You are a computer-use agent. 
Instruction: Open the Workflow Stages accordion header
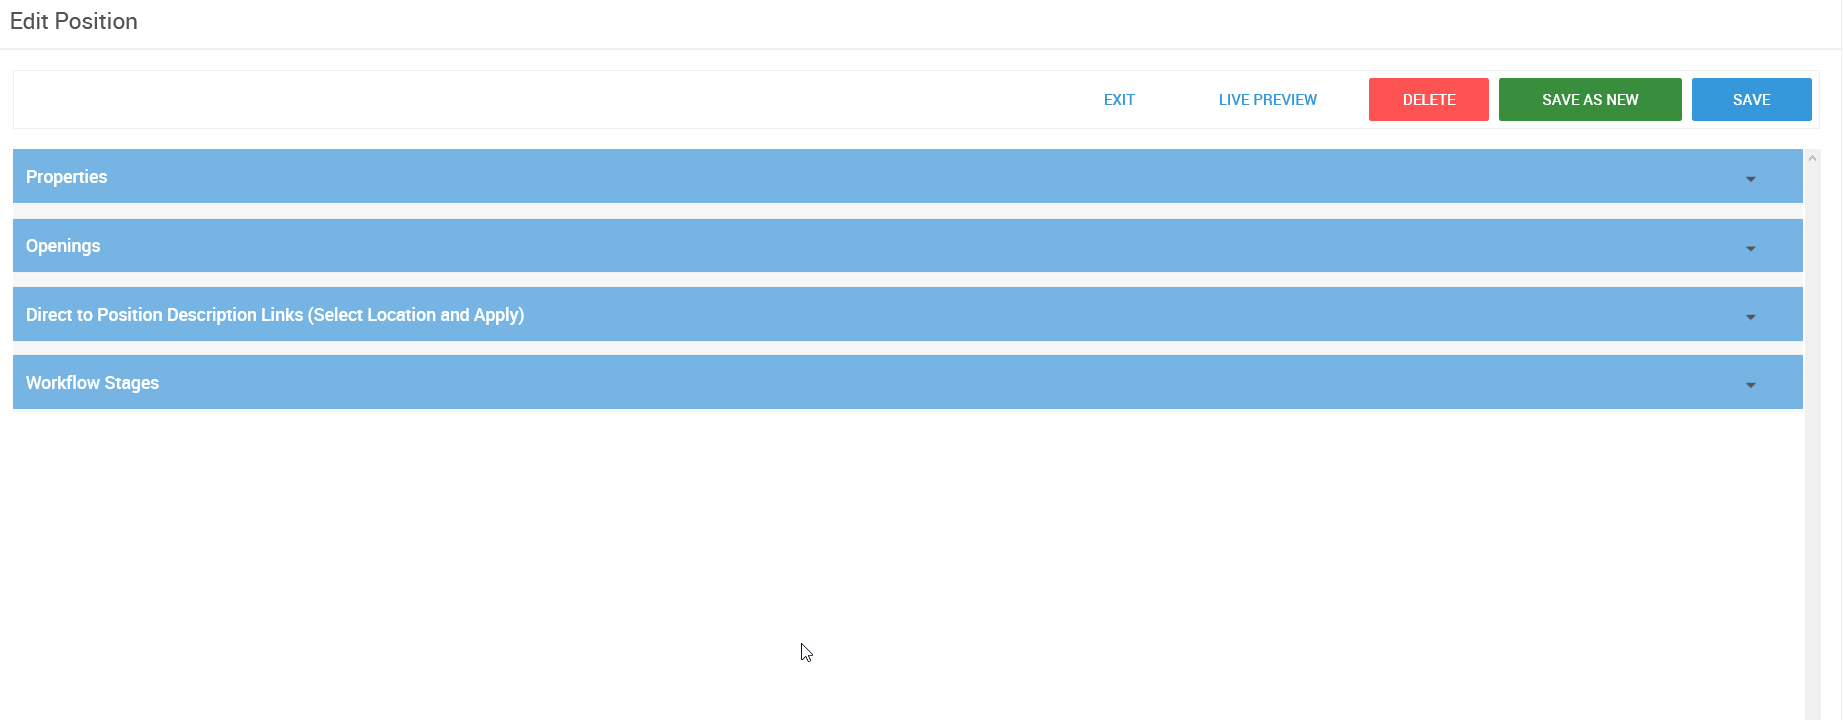(x=907, y=382)
